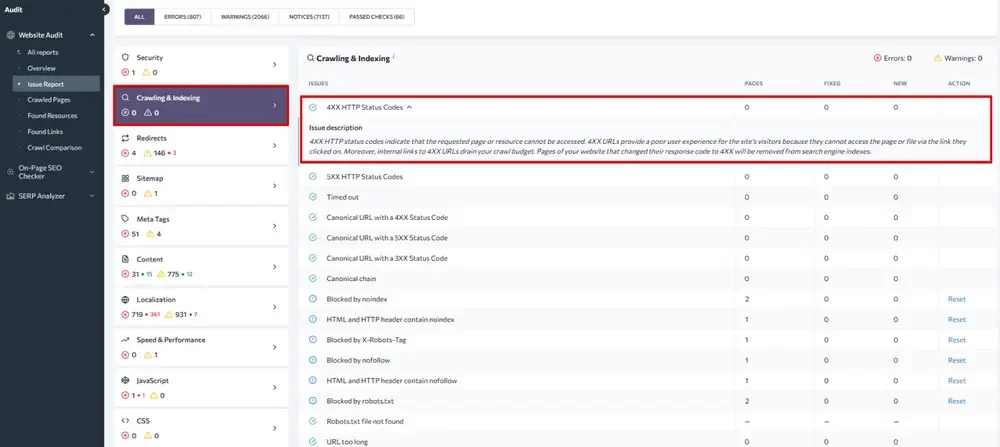Reset the Blocked by robots.txt issue
Screen dimensions: 1000x447
tap(957, 401)
